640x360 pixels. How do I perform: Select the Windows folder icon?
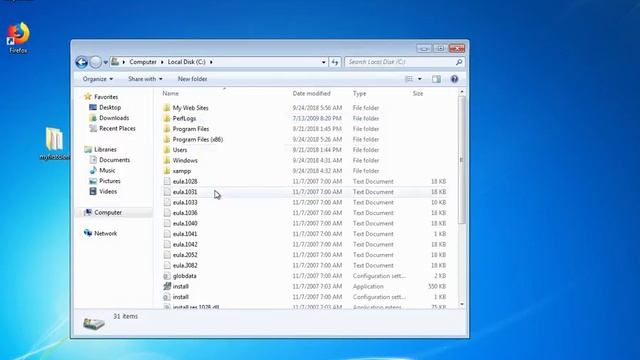(167, 160)
